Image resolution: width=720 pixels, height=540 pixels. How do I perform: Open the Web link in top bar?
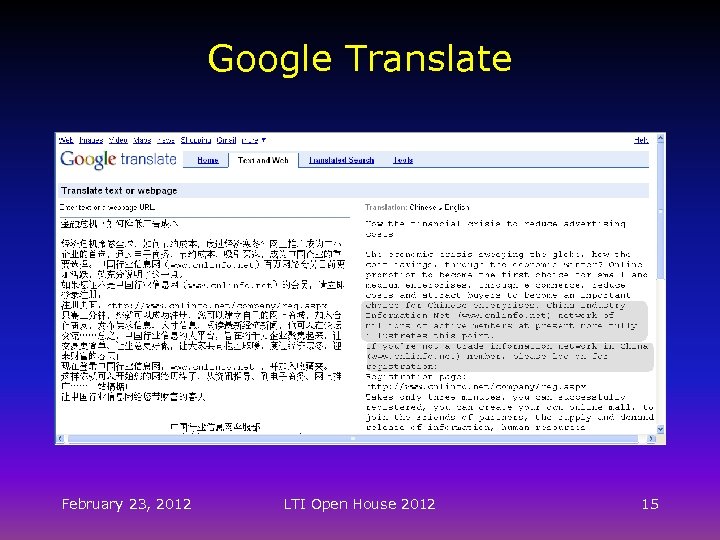[66, 140]
